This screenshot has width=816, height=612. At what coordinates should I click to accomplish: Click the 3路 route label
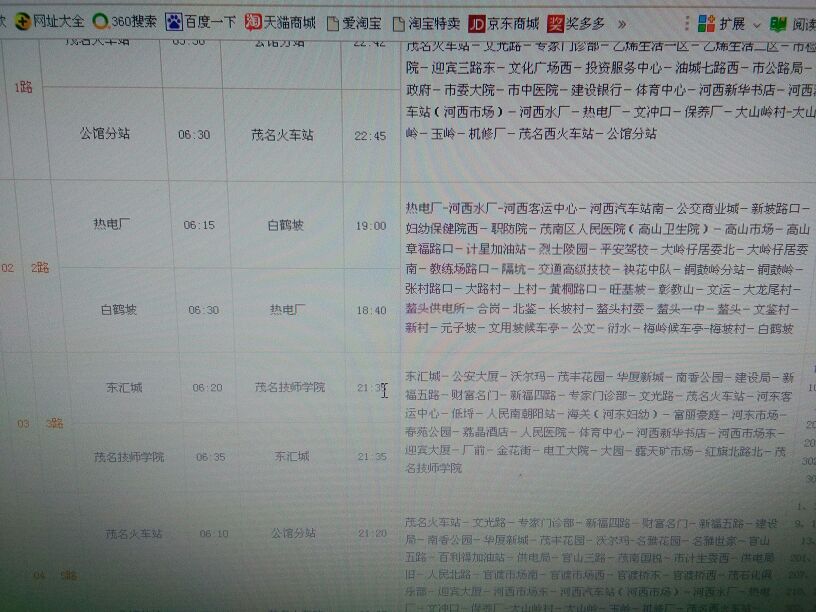(x=55, y=424)
